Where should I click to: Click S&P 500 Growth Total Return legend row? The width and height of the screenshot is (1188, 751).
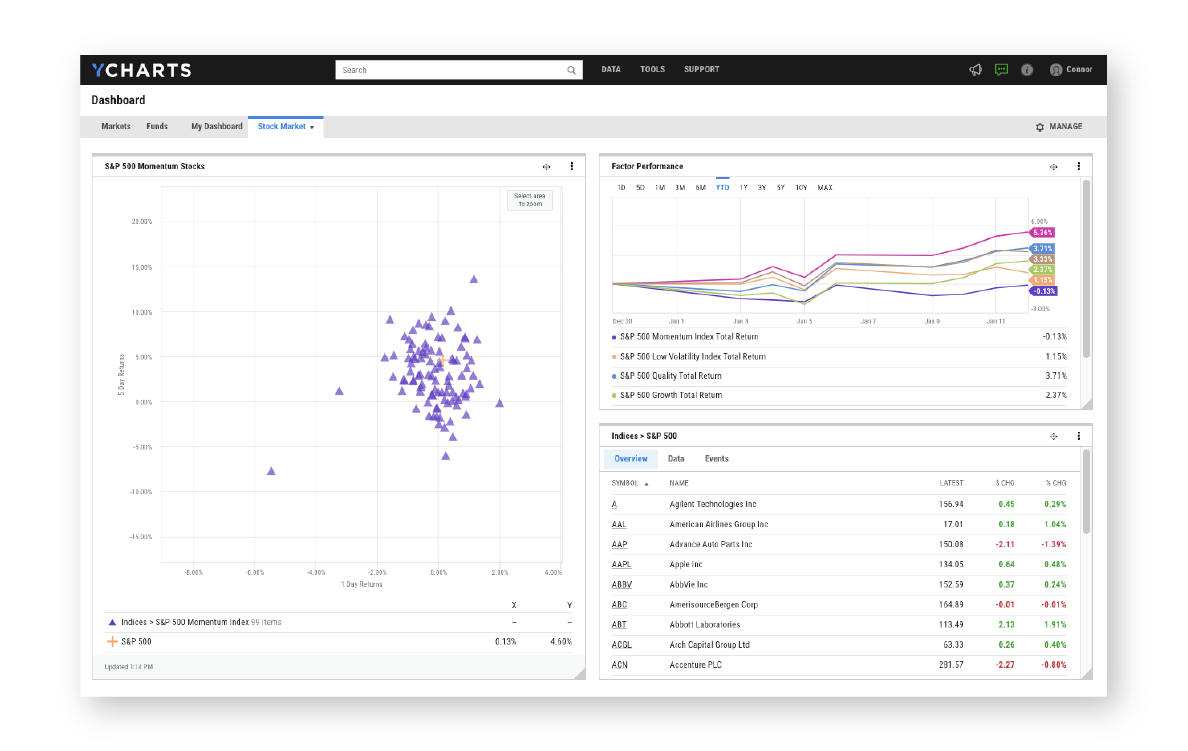(x=839, y=396)
